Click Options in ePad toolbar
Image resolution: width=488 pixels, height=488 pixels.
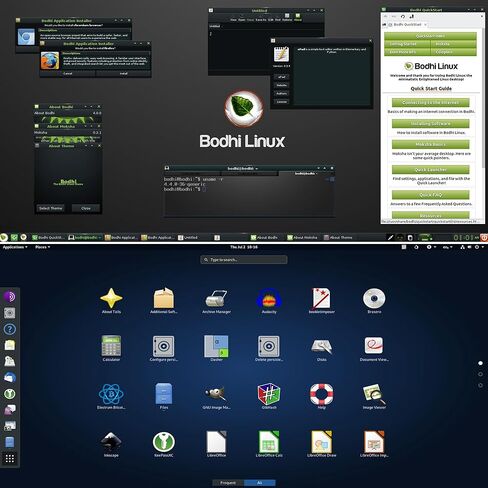287,17
